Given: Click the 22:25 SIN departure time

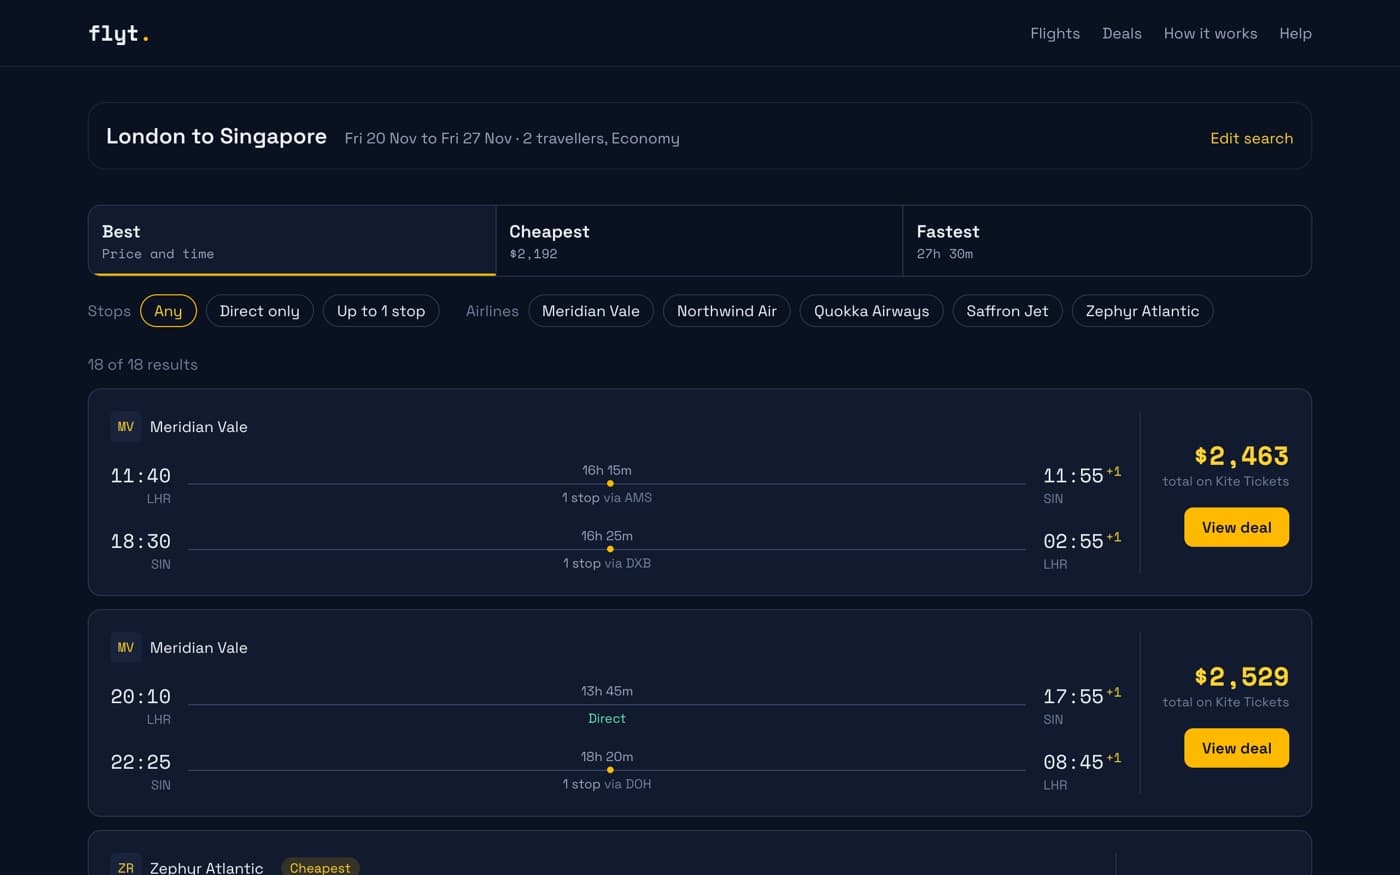Looking at the screenshot, I should 141,762.
